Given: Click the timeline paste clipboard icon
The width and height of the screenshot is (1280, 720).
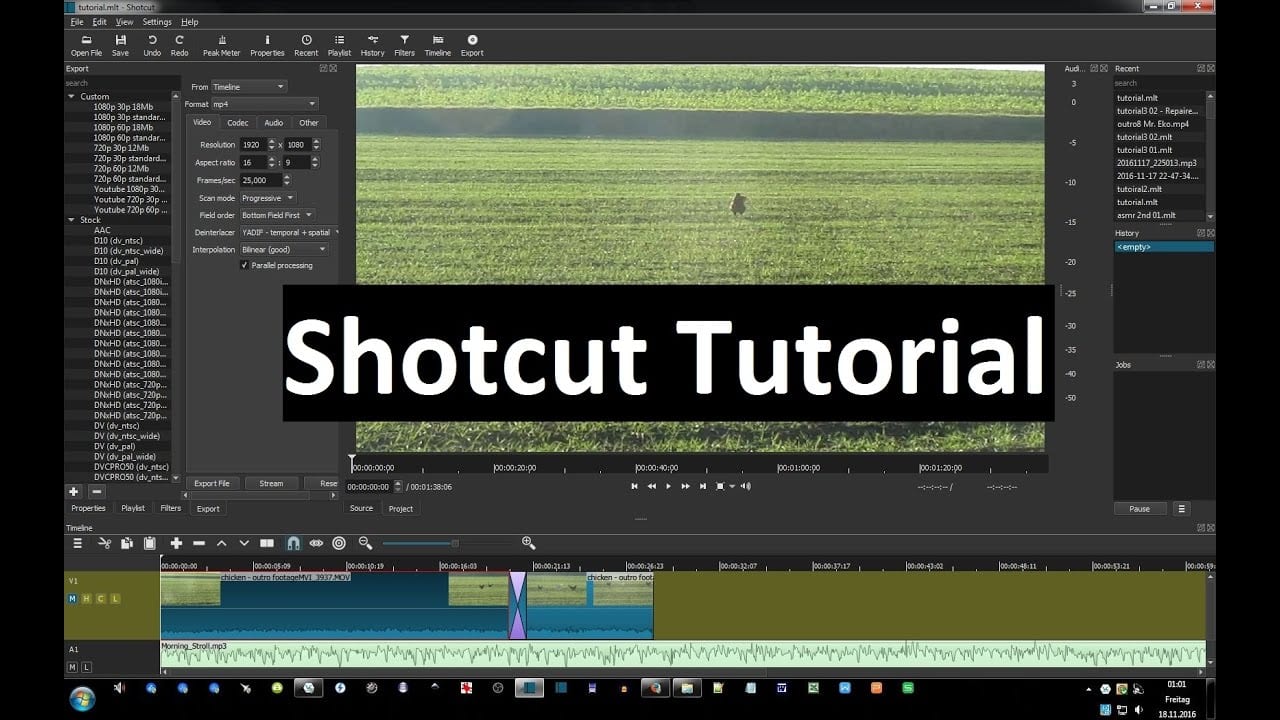Looking at the screenshot, I should [150, 543].
